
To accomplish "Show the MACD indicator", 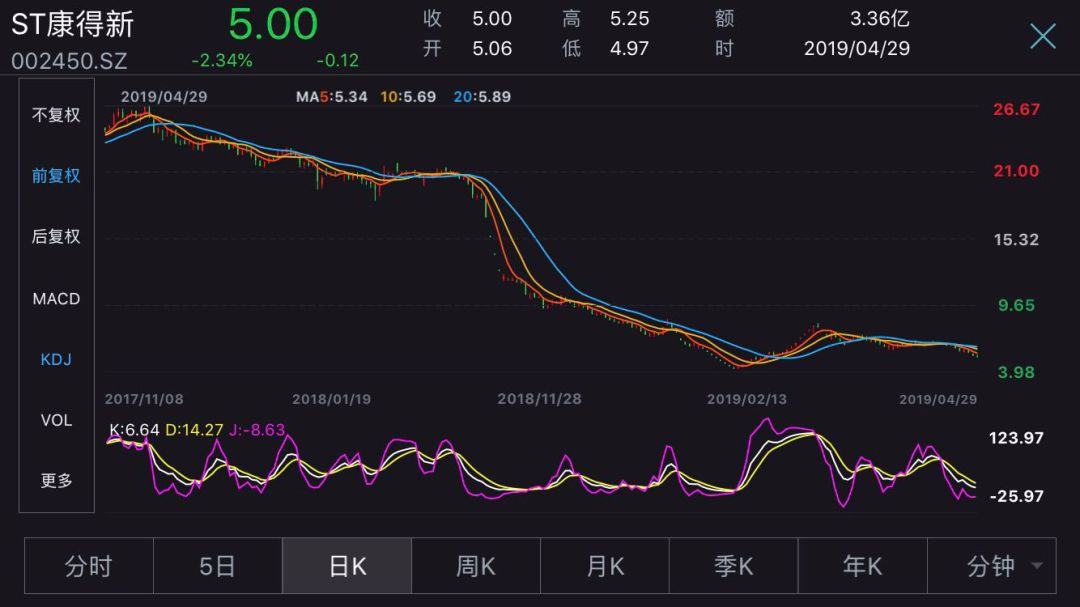I will point(56,298).
